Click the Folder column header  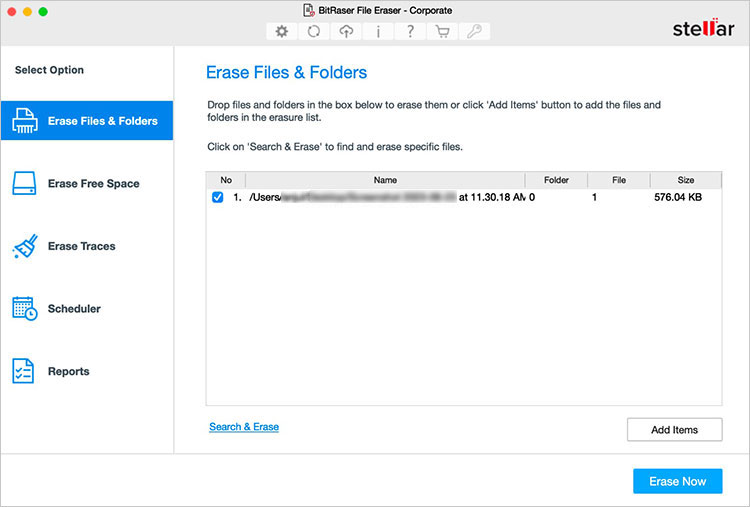[556, 180]
